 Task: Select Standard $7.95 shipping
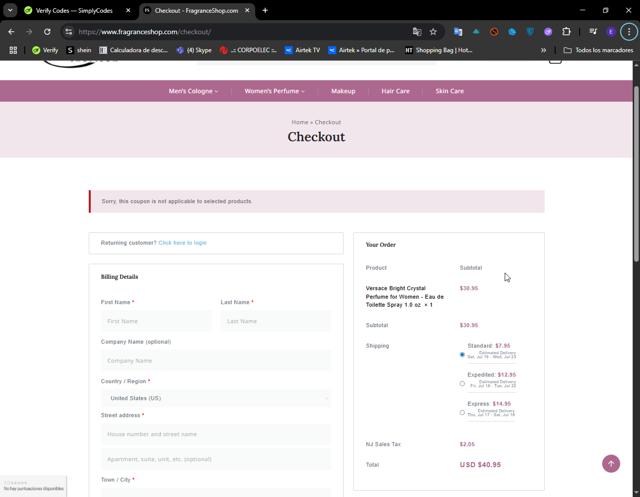click(462, 355)
